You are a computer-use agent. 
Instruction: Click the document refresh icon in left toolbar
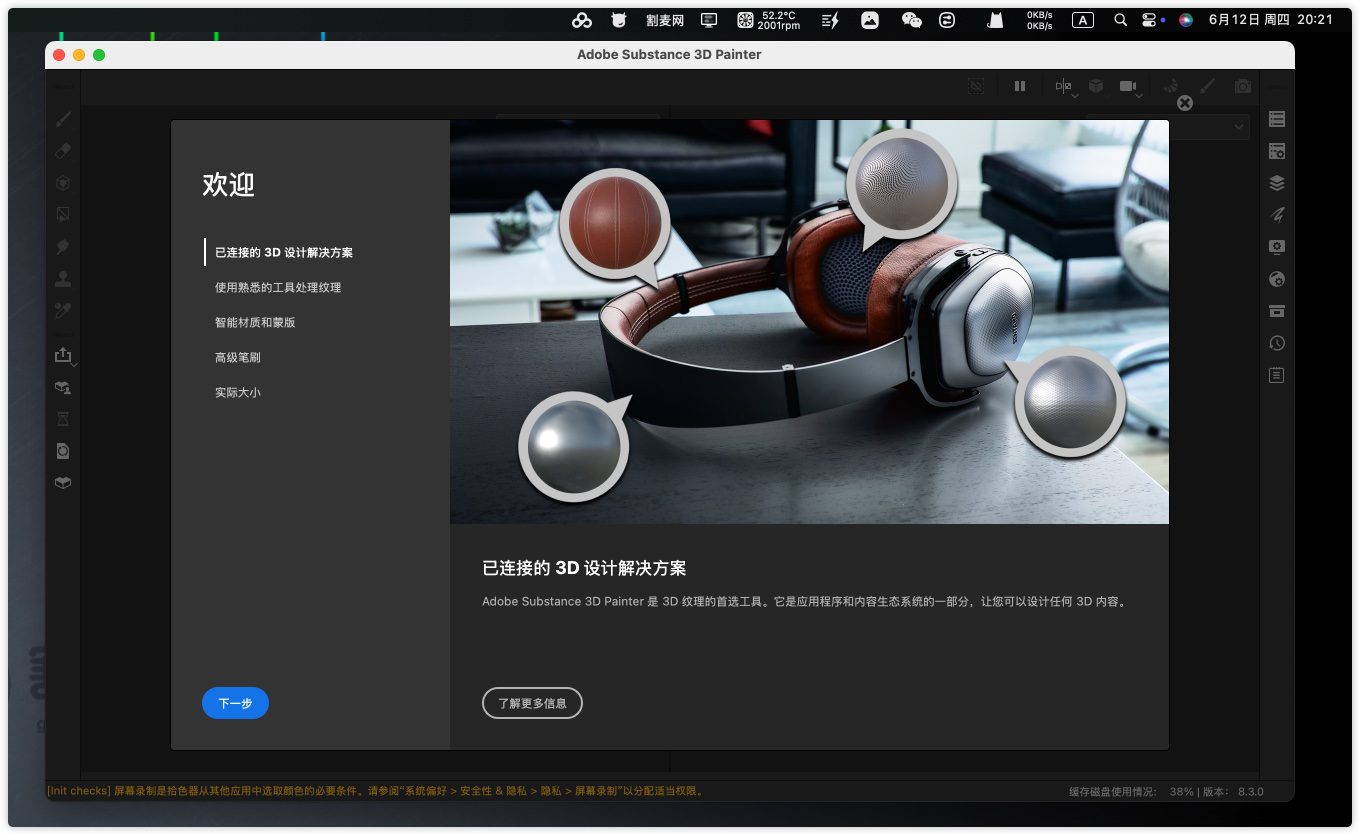63,451
